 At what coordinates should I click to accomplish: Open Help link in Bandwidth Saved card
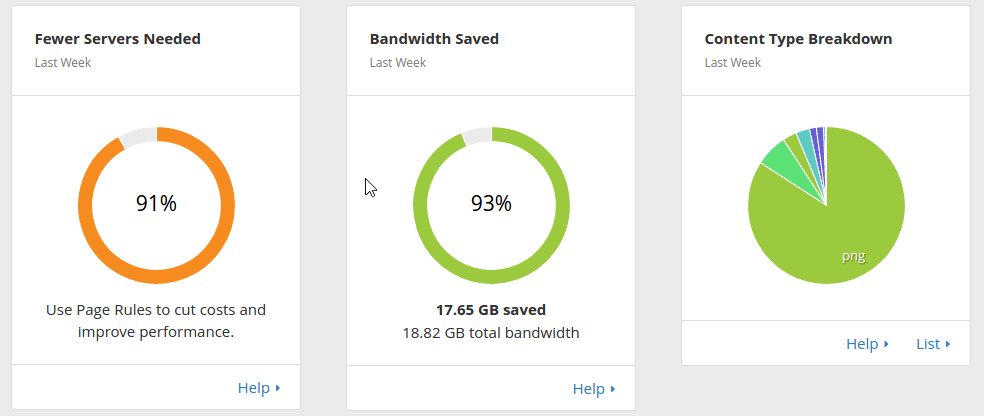tap(589, 389)
